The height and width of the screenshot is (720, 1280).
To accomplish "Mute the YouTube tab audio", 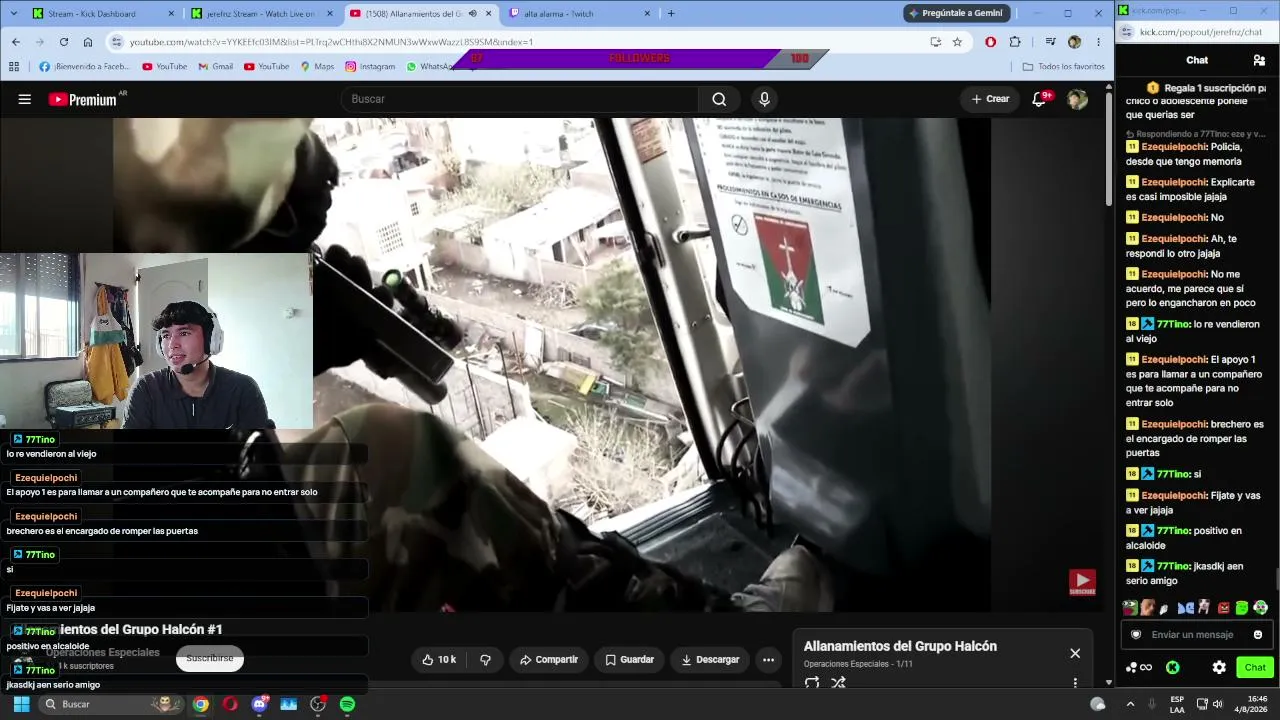I will pyautogui.click(x=472, y=13).
